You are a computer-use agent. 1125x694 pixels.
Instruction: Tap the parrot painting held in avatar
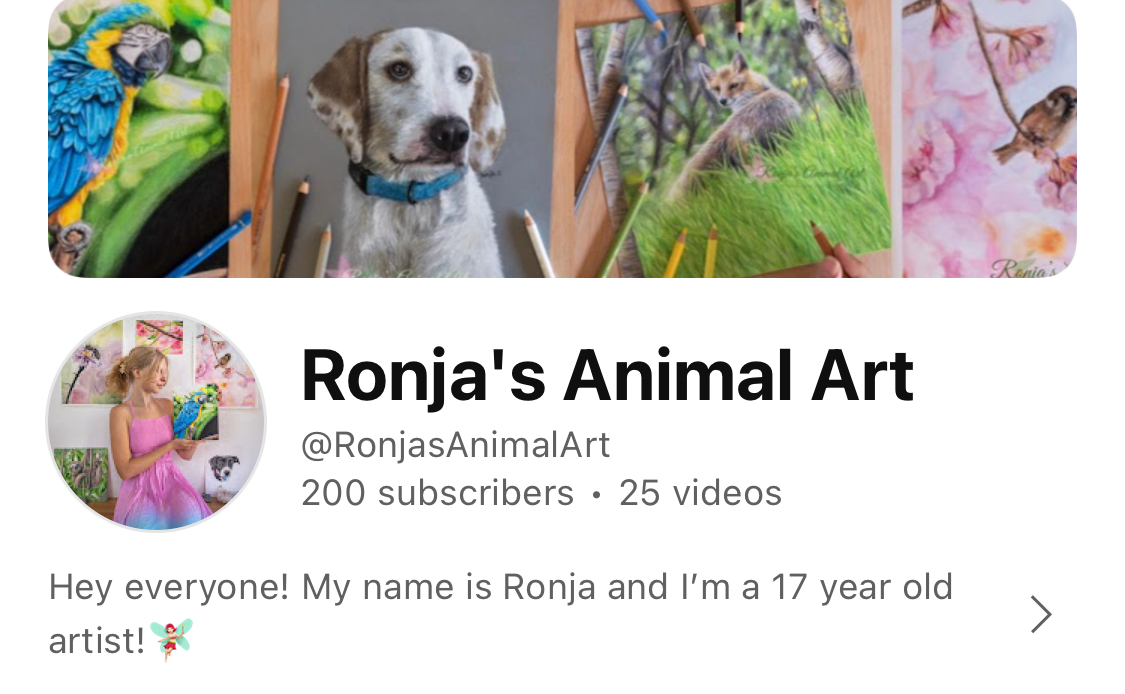pos(197,411)
